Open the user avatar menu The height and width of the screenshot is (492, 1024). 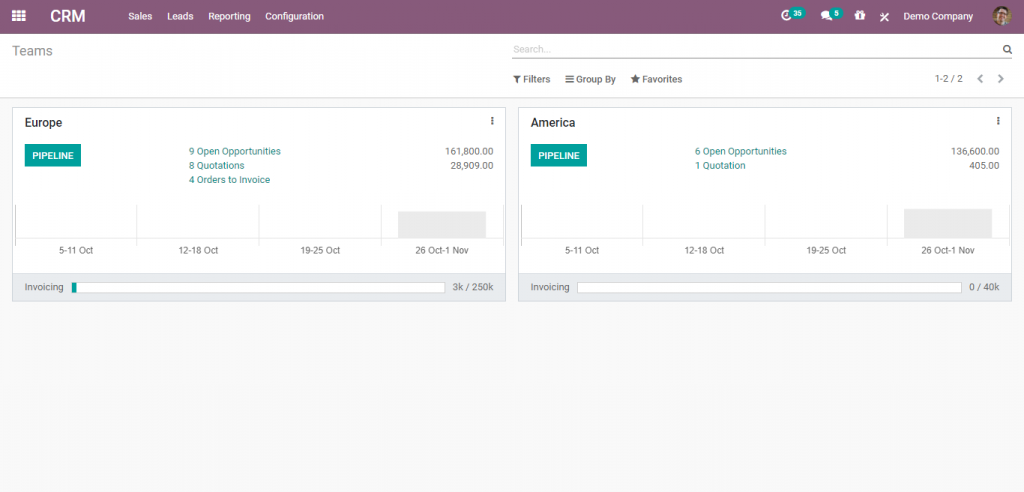click(x=1001, y=16)
